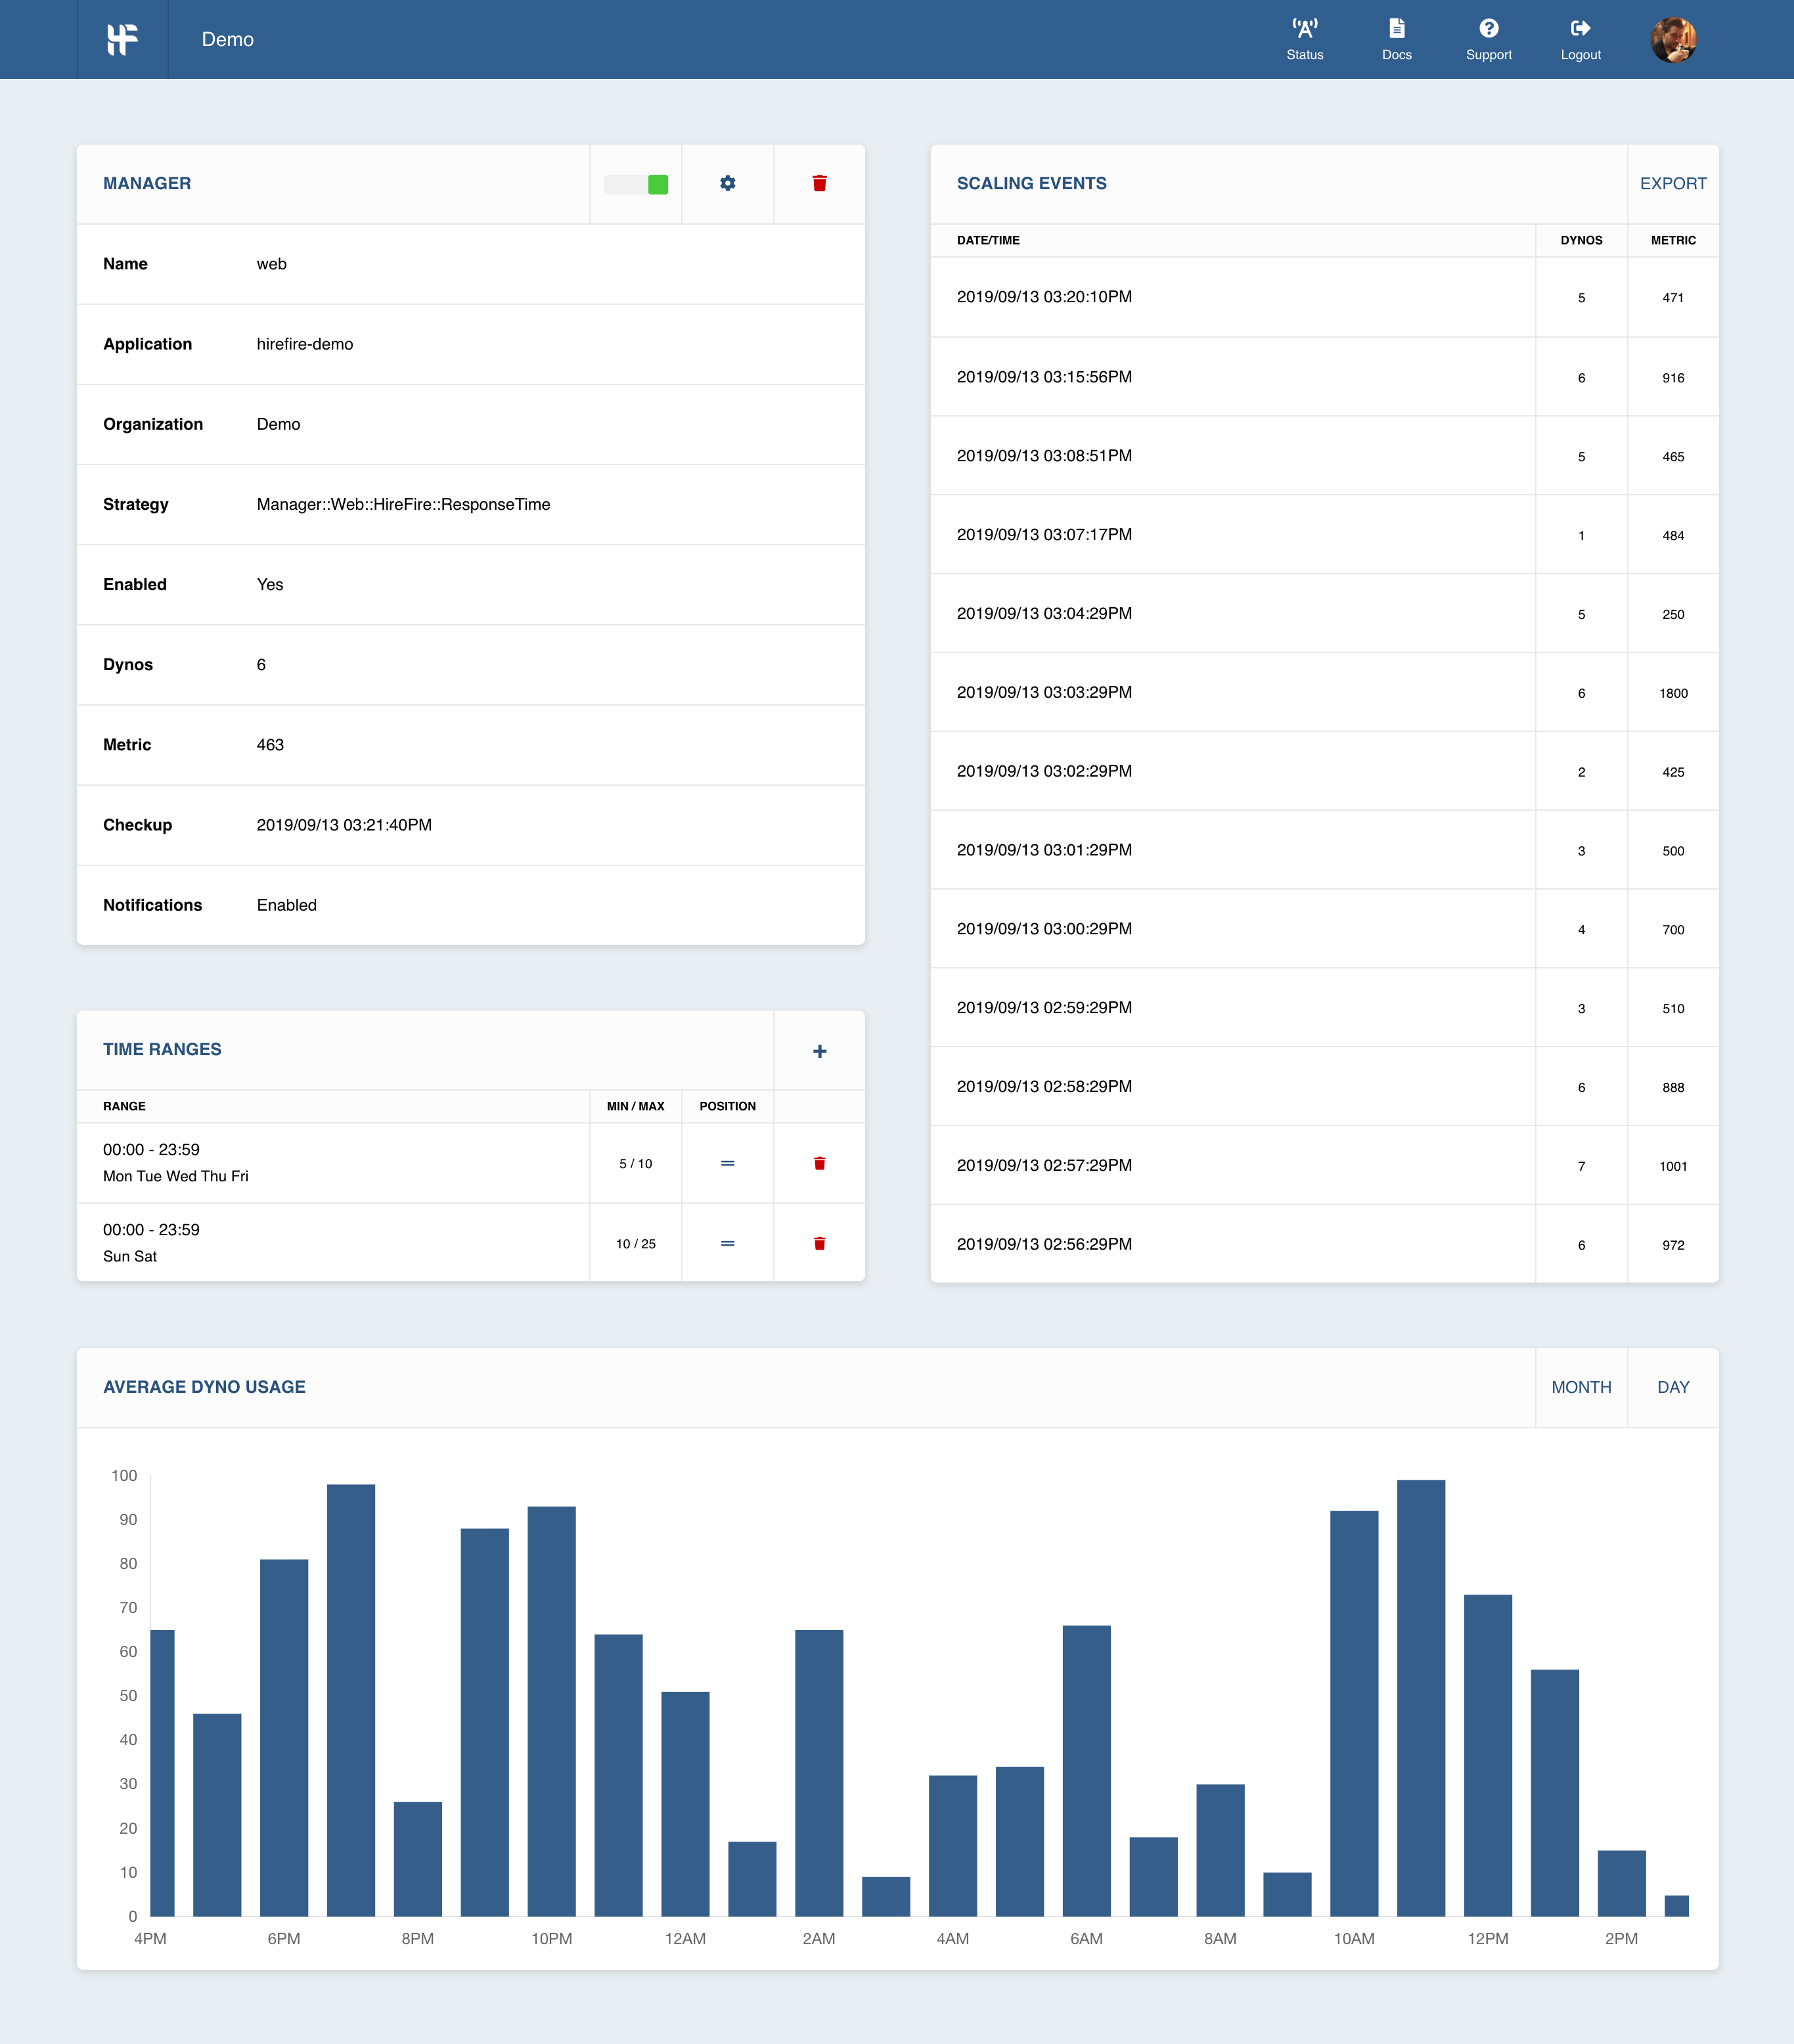
Task: Click the position icon for Mon-Fri range
Action: click(728, 1162)
